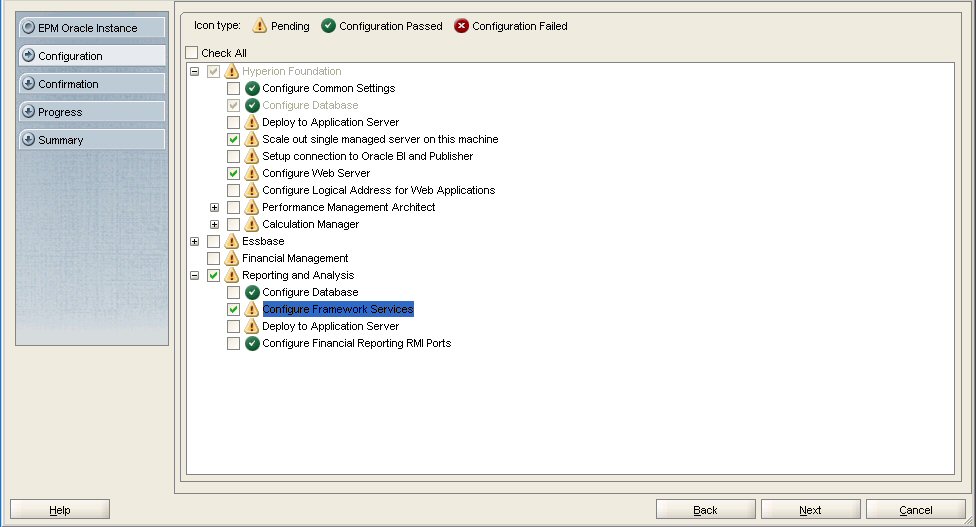Go Back to previous page
Image resolution: width=976 pixels, height=527 pixels.
tap(705, 510)
